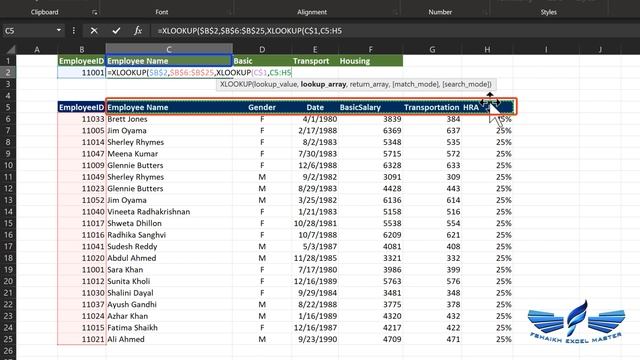The image size is (640, 360).
Task: Click the Select All corner triangle
Action: (x=11, y=50)
